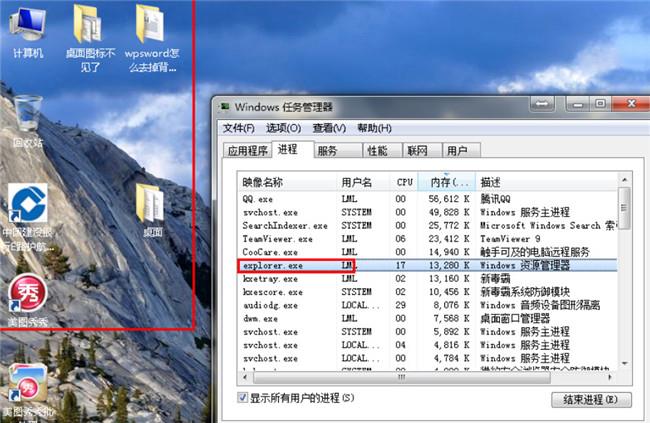Viewport: 650px width, 423px height.
Task: Click up arrow of vertical scrollbar
Action: (624, 180)
